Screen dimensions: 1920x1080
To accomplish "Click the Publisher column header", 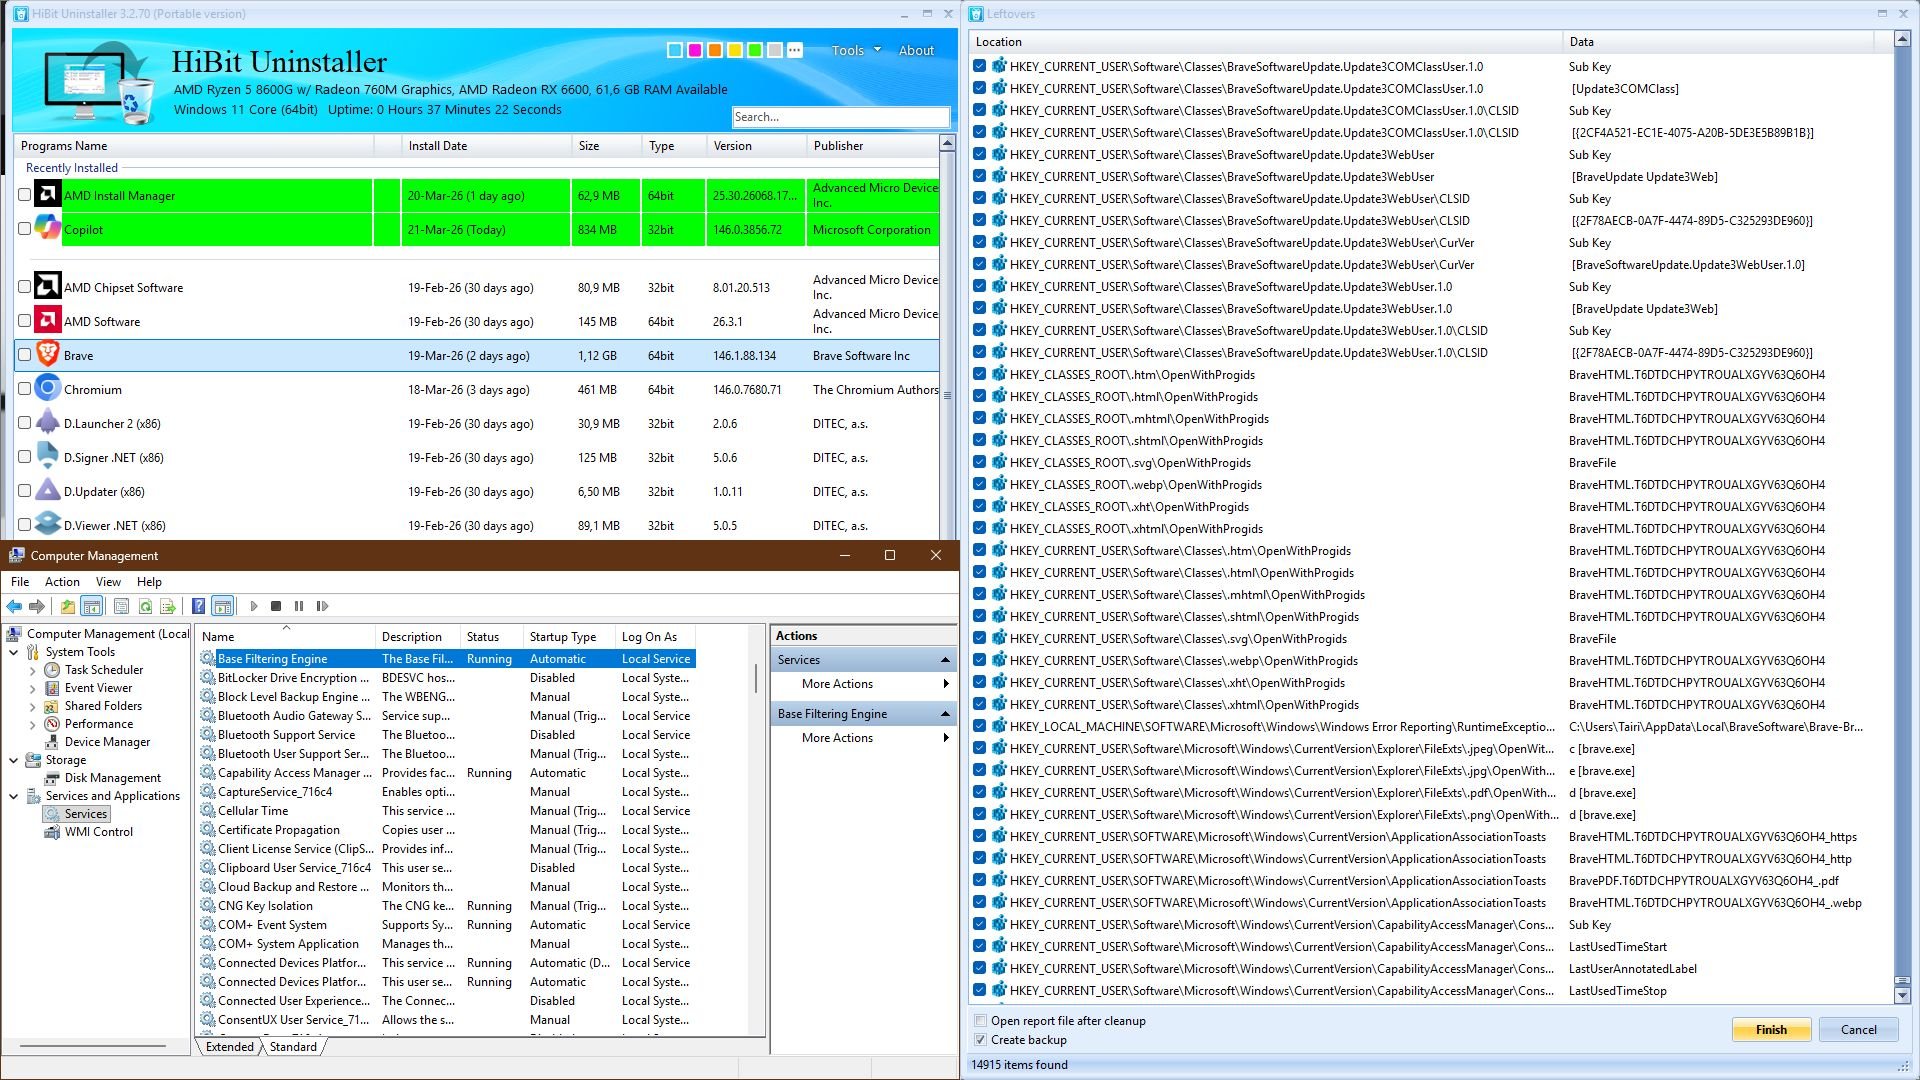I will point(872,146).
